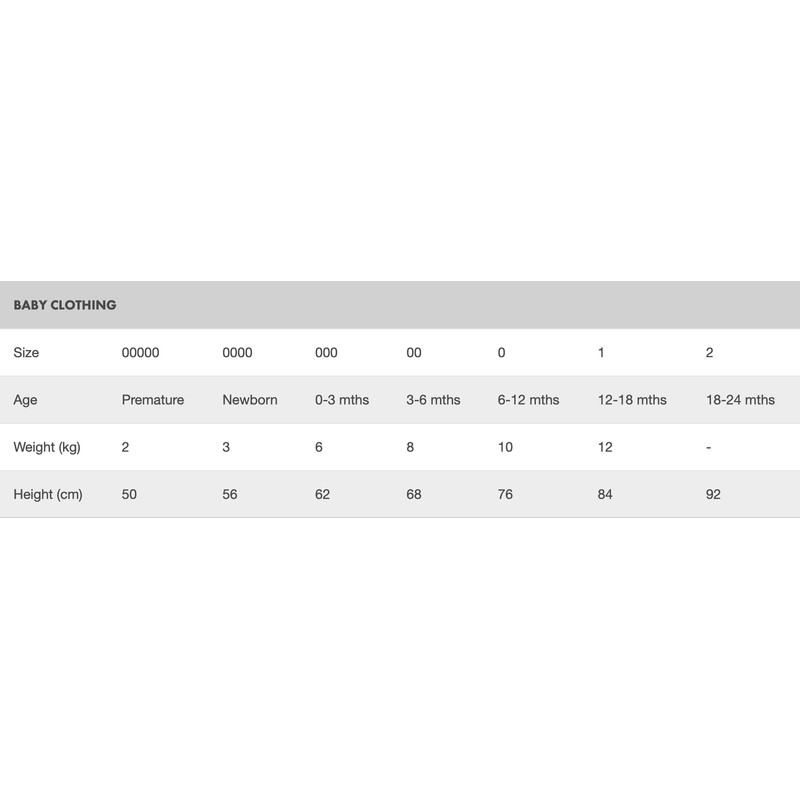This screenshot has height=800, width=800.
Task: Click the size 0000 cell
Action: coord(237,353)
